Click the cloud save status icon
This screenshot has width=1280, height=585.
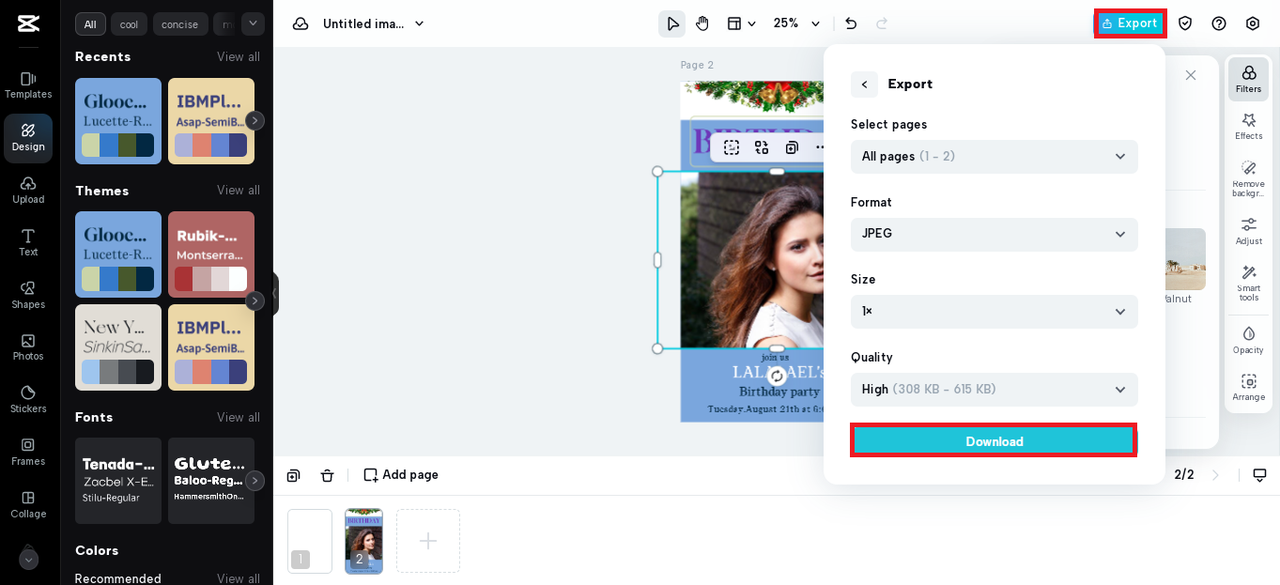[300, 24]
